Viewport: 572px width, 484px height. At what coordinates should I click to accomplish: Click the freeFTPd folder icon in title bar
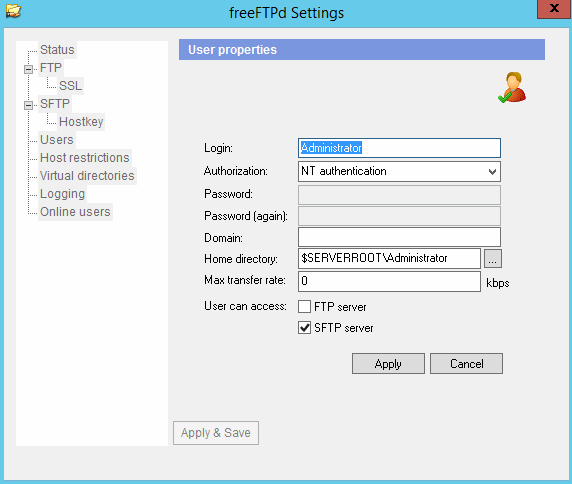13,11
